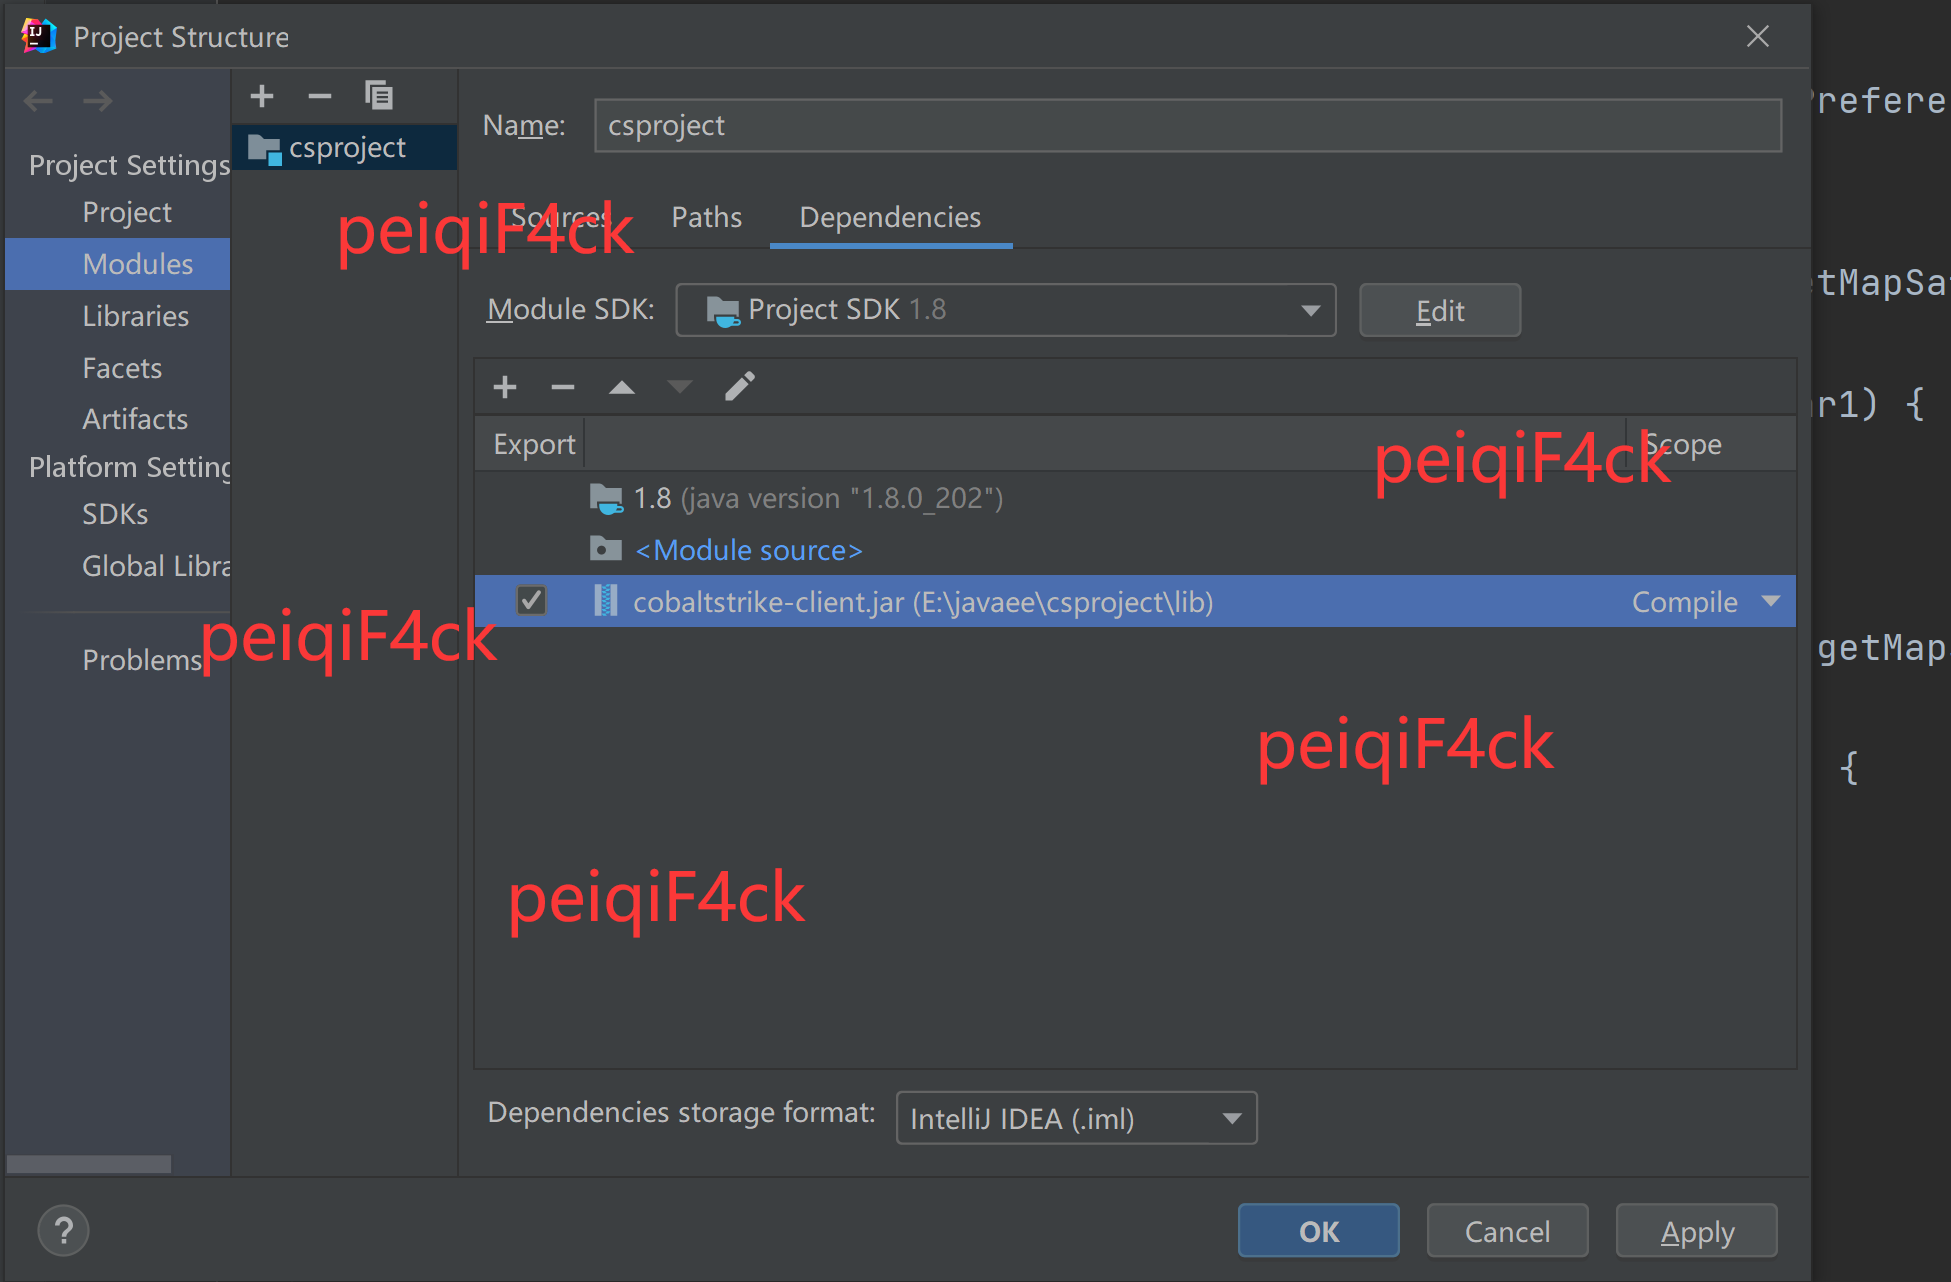Image resolution: width=1951 pixels, height=1282 pixels.
Task: Click the Cancel button
Action: pyautogui.click(x=1508, y=1231)
